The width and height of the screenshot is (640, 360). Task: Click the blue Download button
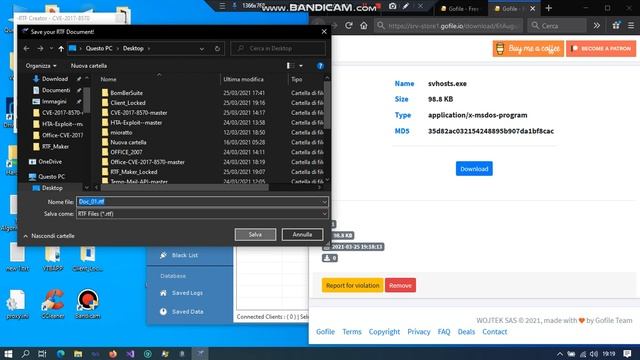[x=474, y=169]
